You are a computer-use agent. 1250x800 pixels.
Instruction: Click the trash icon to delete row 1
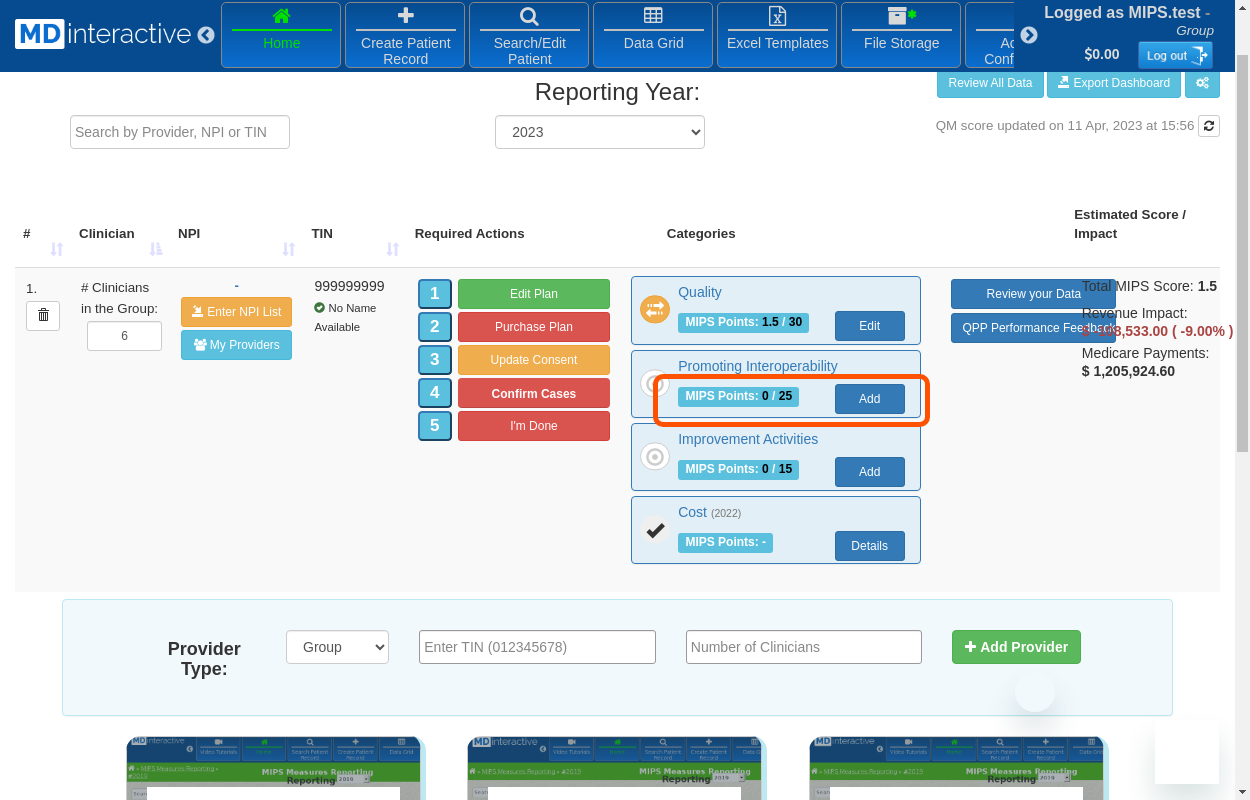click(43, 315)
